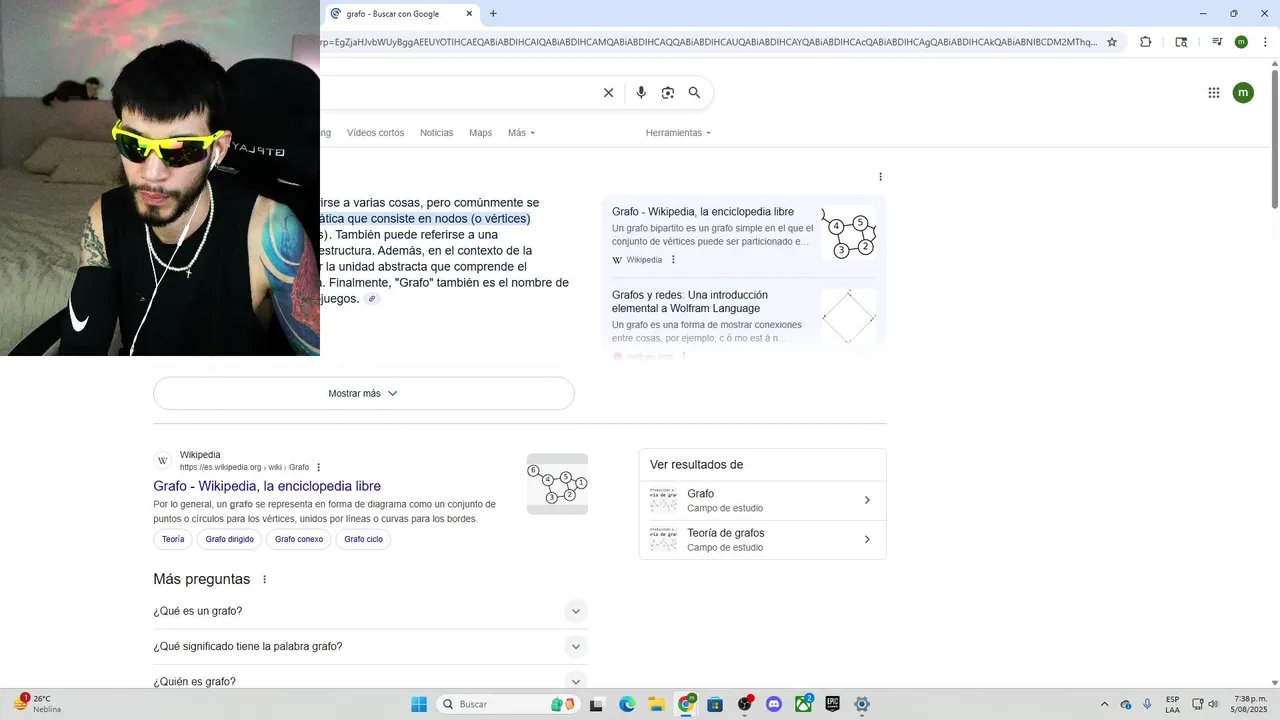Show hidden system tray icons chevron

[x=1104, y=704]
